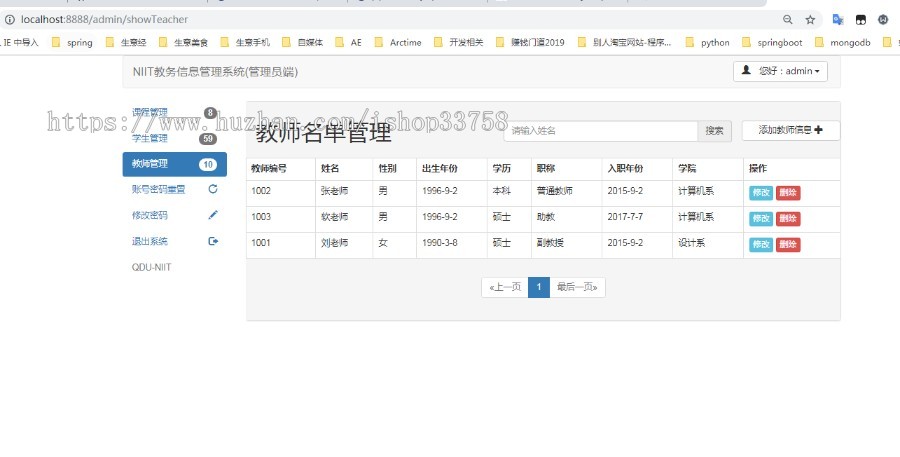The width and height of the screenshot is (900, 457).
Task: Bookmark this page with the star icon
Action: (x=810, y=20)
